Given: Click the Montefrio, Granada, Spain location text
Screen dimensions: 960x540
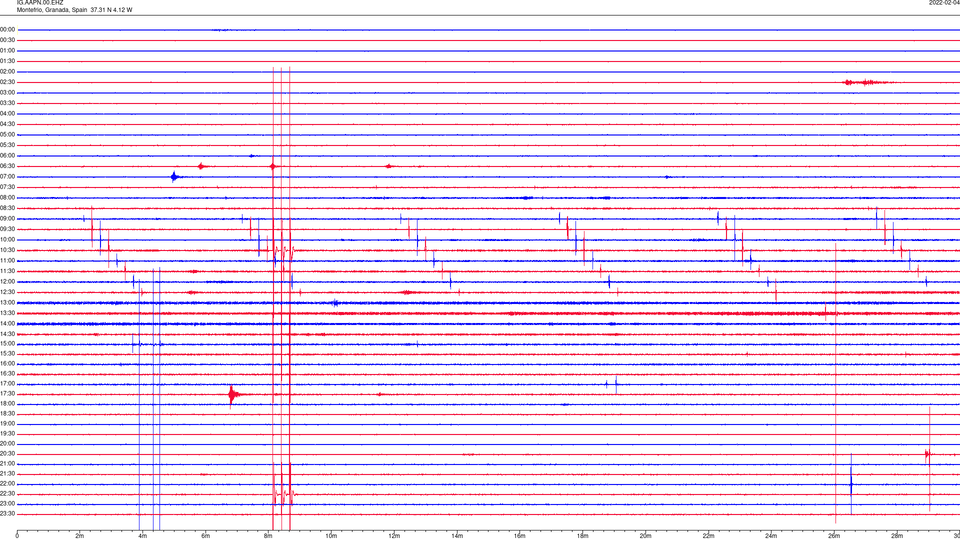Looking at the screenshot, I should click(51, 10).
